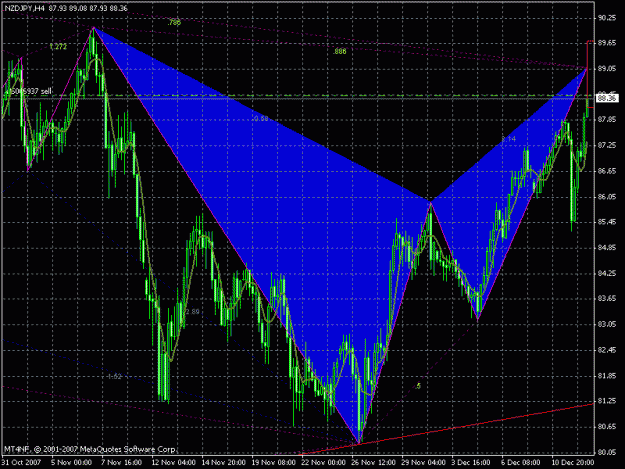
Task: Click the '5 Nov 00:00' time label
Action: (x=72, y=462)
